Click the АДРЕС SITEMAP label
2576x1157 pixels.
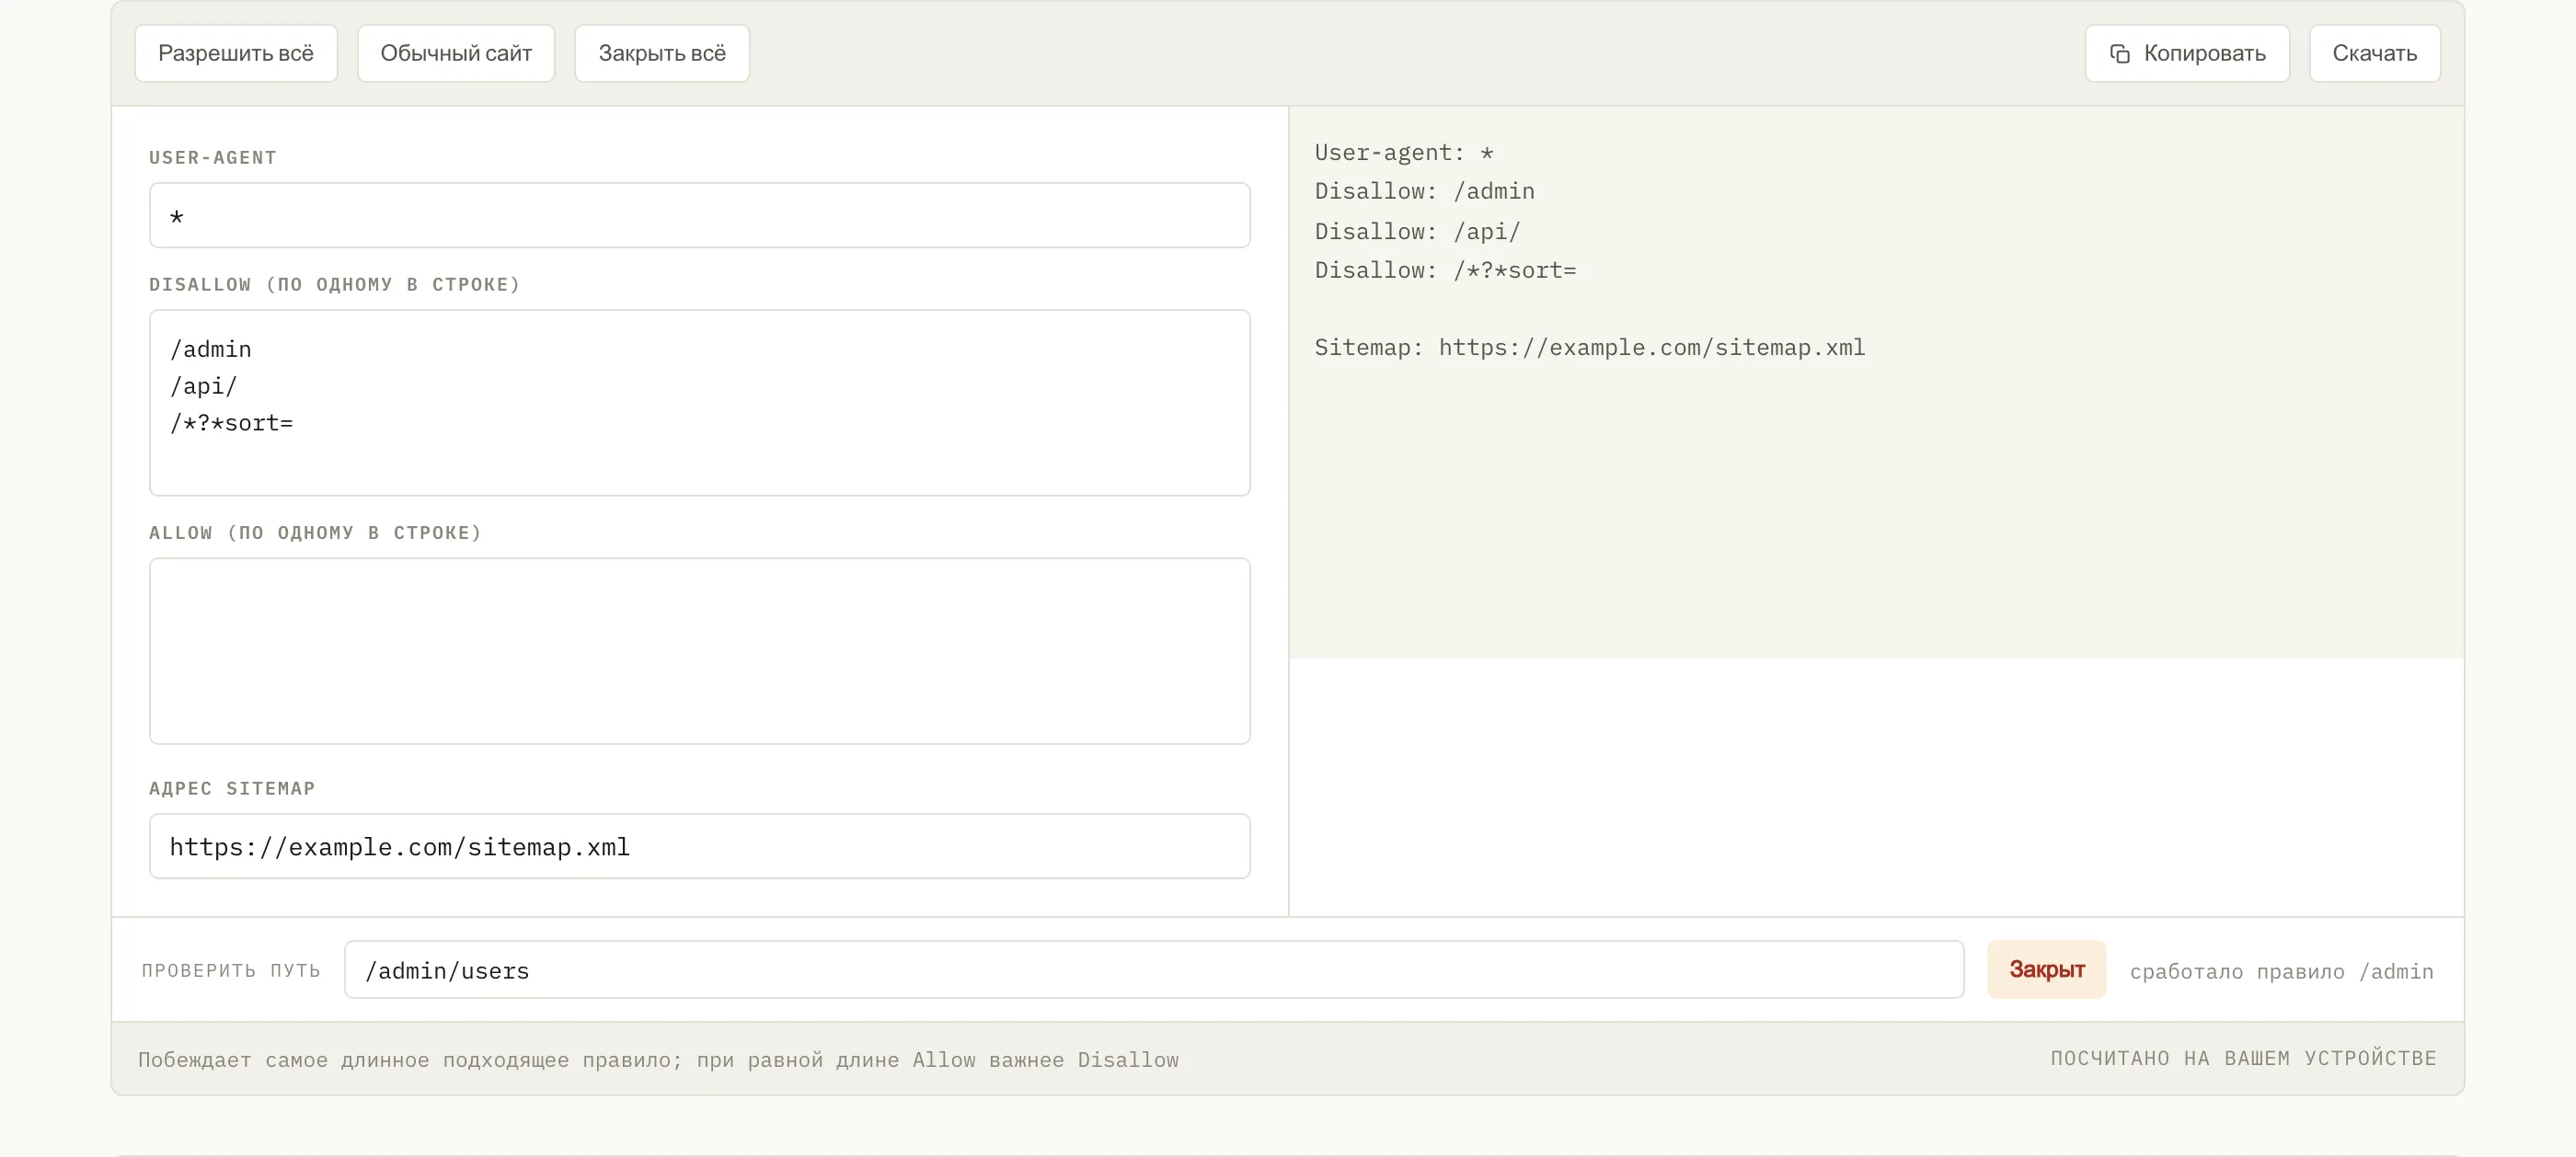[x=232, y=788]
